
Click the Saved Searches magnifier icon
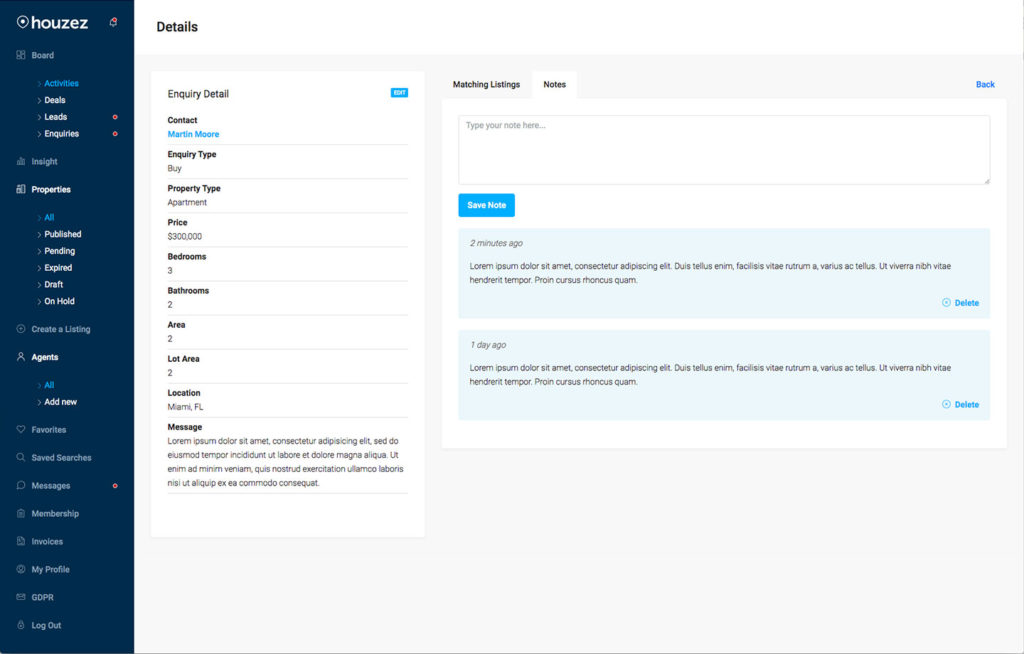21,457
